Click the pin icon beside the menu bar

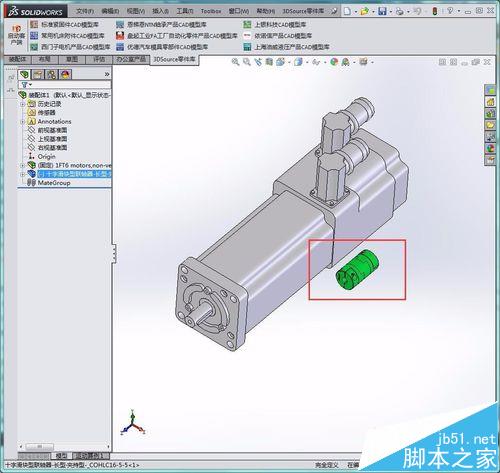coord(334,11)
